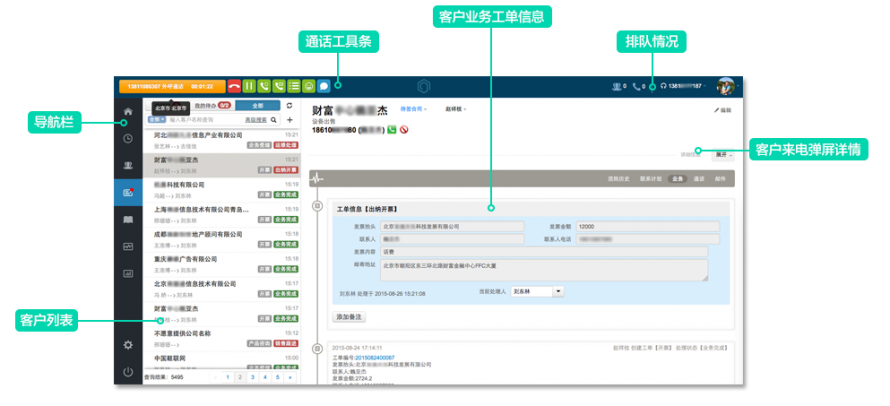Image resolution: width=890 pixels, height=406 pixels.
Task: Open the monitor waveform icon in sidebar
Action: coord(128,247)
